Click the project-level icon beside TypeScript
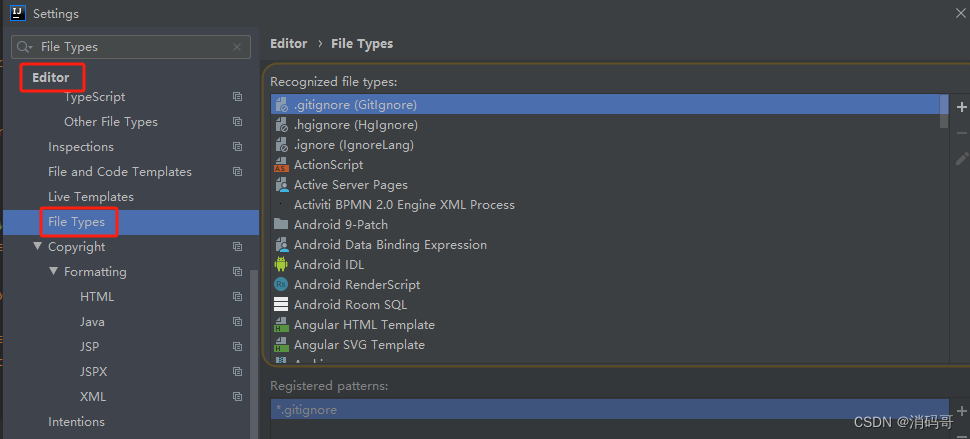 [238, 97]
